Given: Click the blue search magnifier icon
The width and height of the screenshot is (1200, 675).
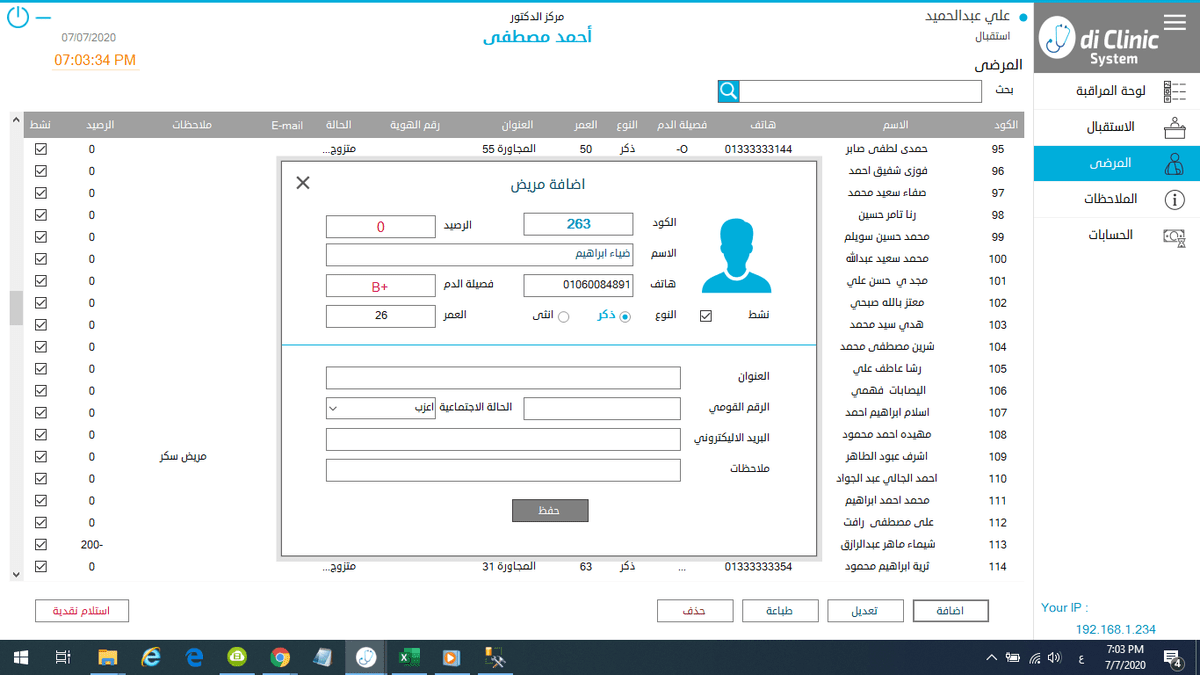Looking at the screenshot, I should click(x=729, y=91).
